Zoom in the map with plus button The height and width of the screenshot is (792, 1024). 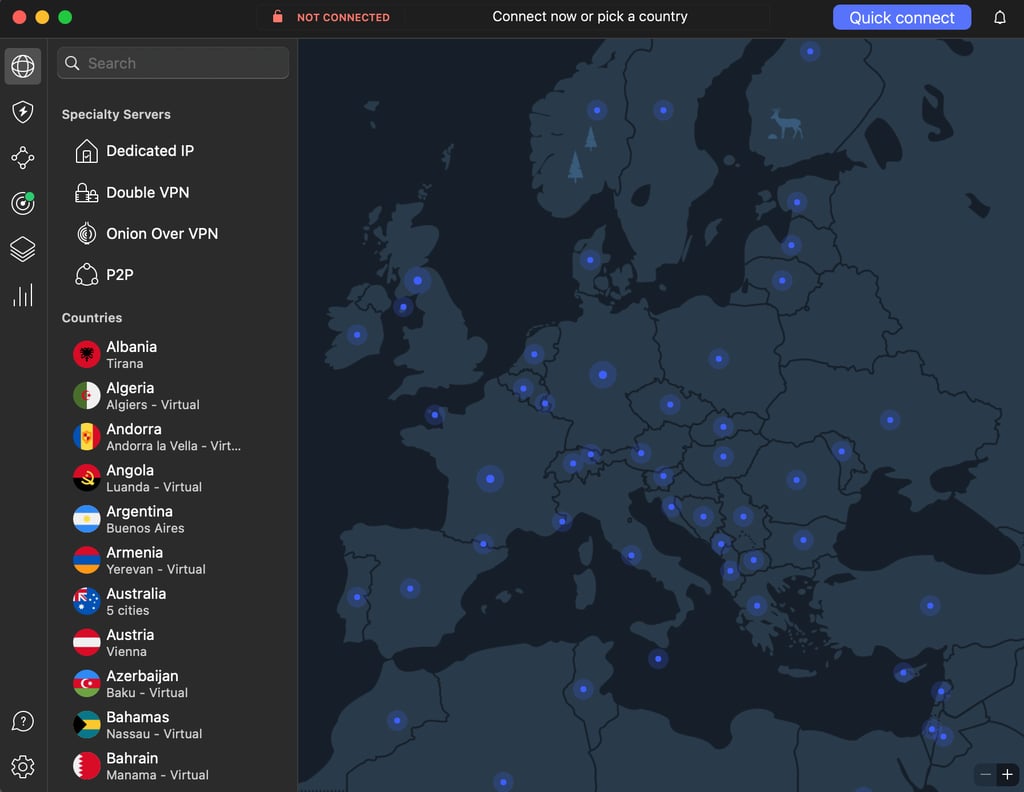1007,774
